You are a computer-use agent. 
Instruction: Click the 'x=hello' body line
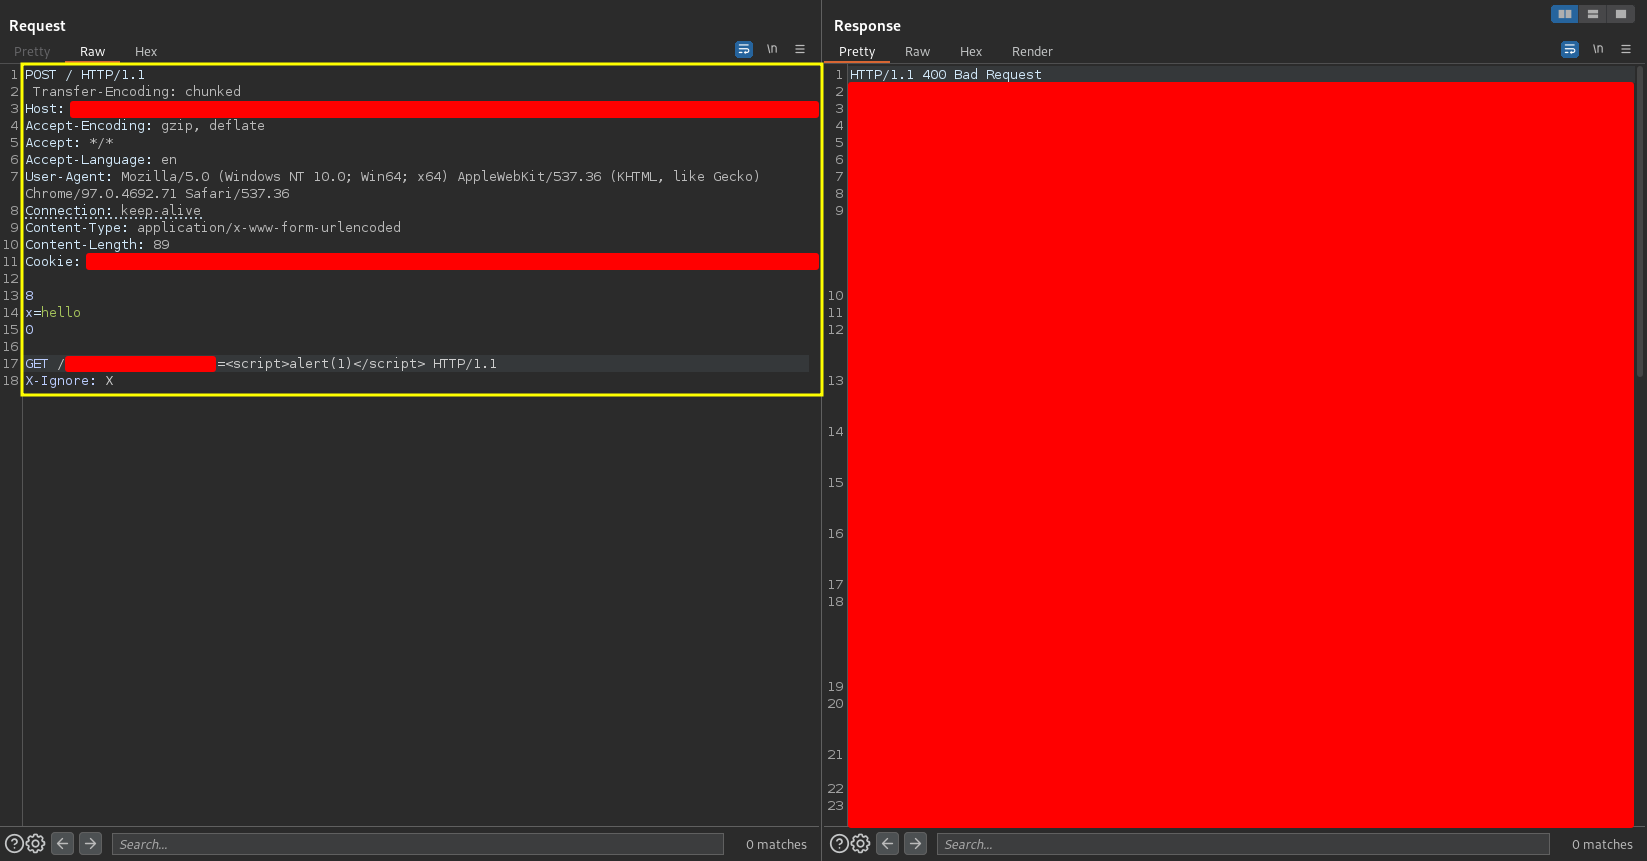(53, 313)
